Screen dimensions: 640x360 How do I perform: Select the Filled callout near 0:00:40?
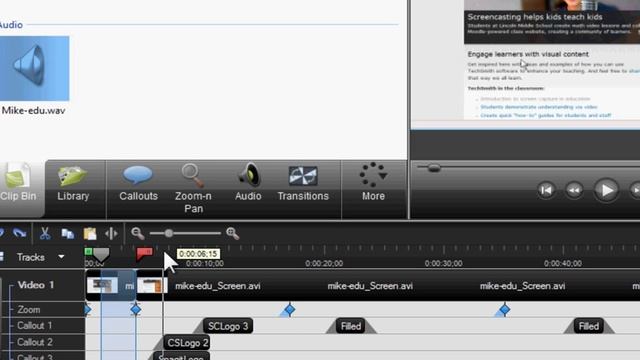point(589,326)
